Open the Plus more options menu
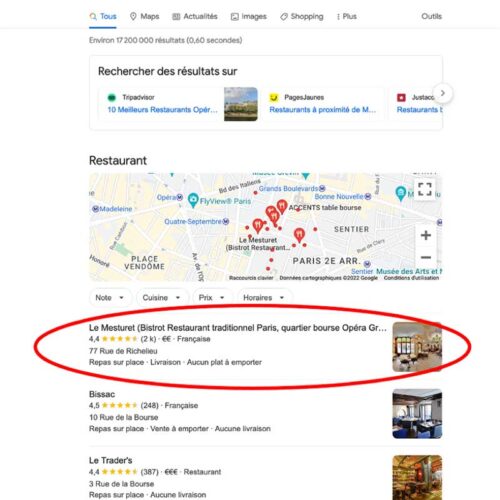The height and width of the screenshot is (500, 500). [347, 16]
